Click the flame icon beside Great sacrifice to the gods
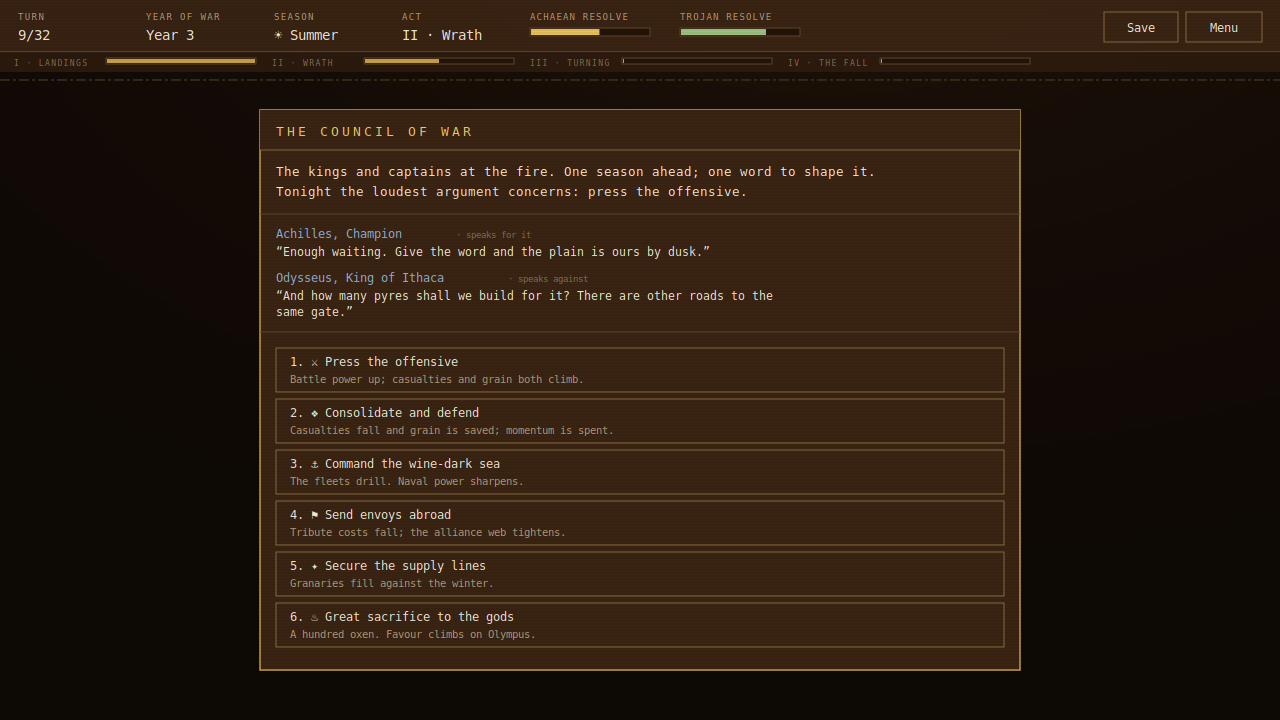 pyautogui.click(x=314, y=617)
